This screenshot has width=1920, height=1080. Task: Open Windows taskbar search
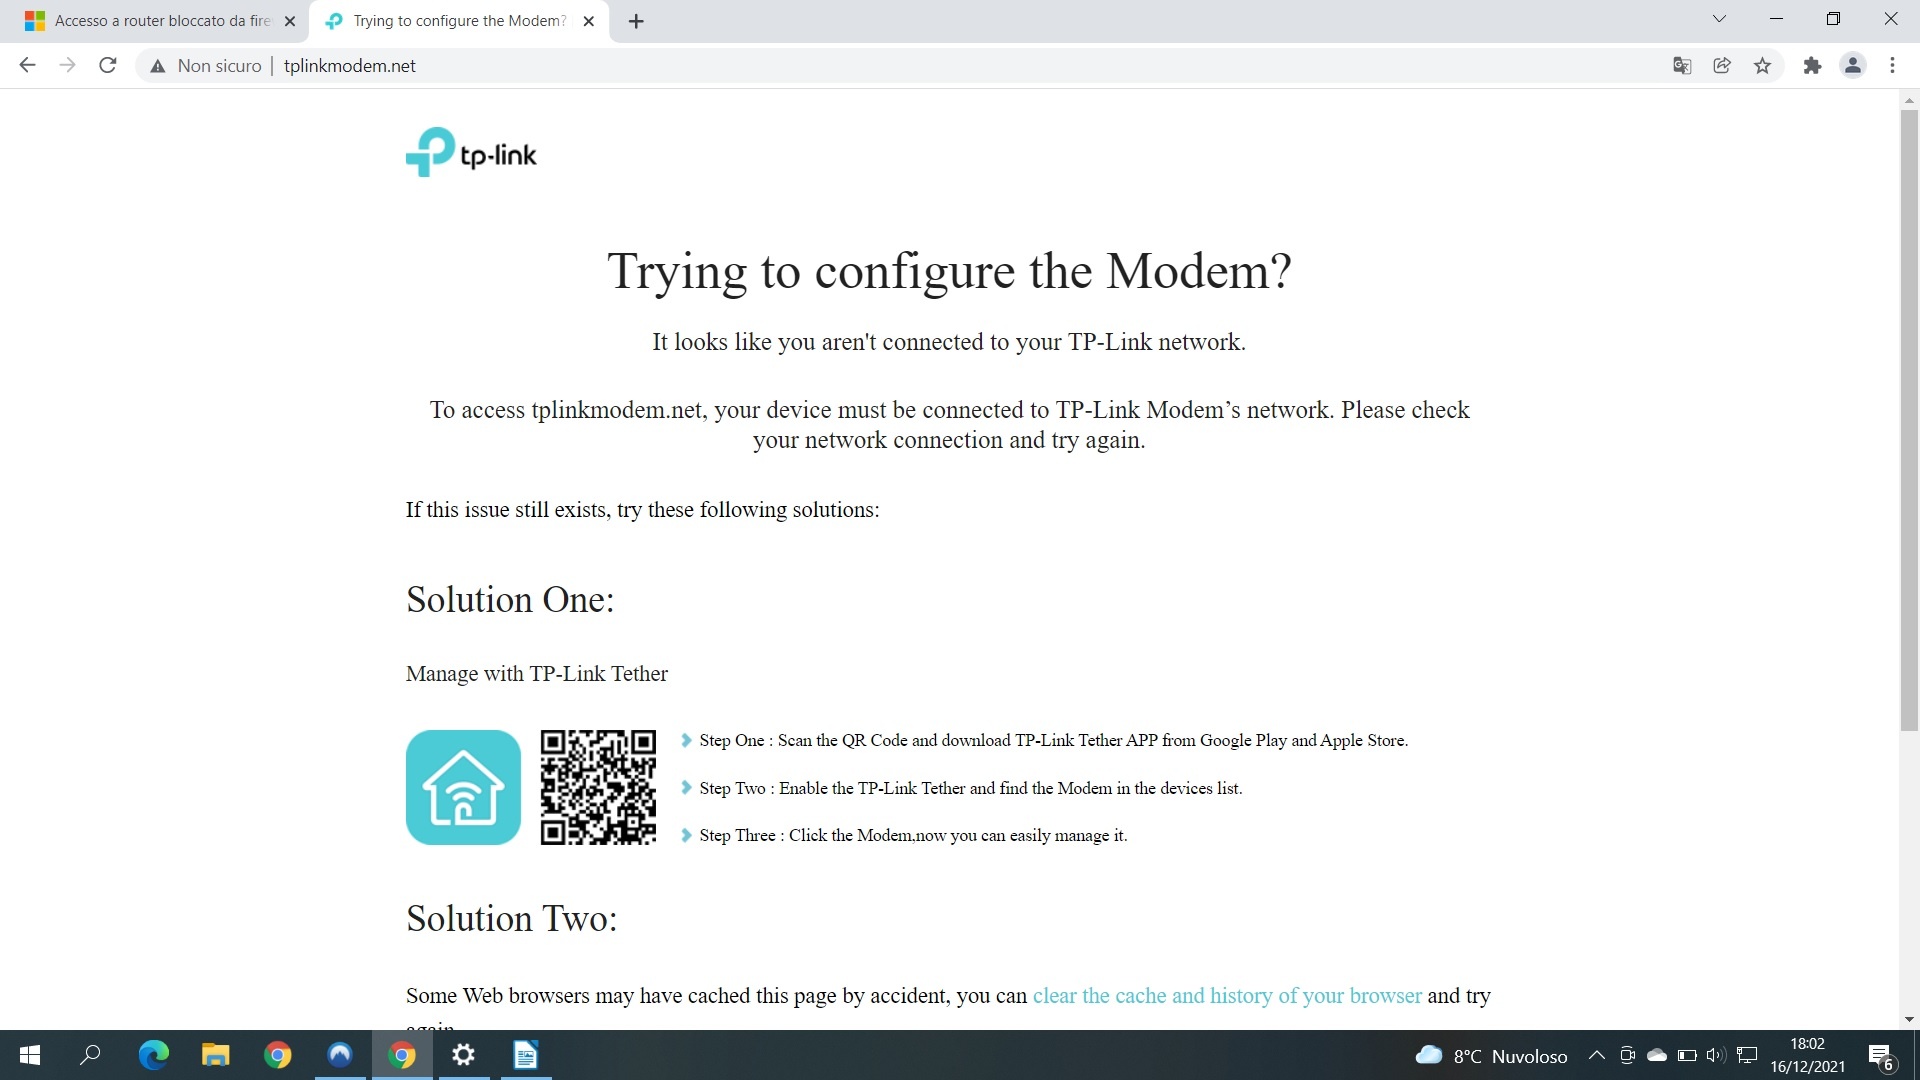click(x=91, y=1055)
